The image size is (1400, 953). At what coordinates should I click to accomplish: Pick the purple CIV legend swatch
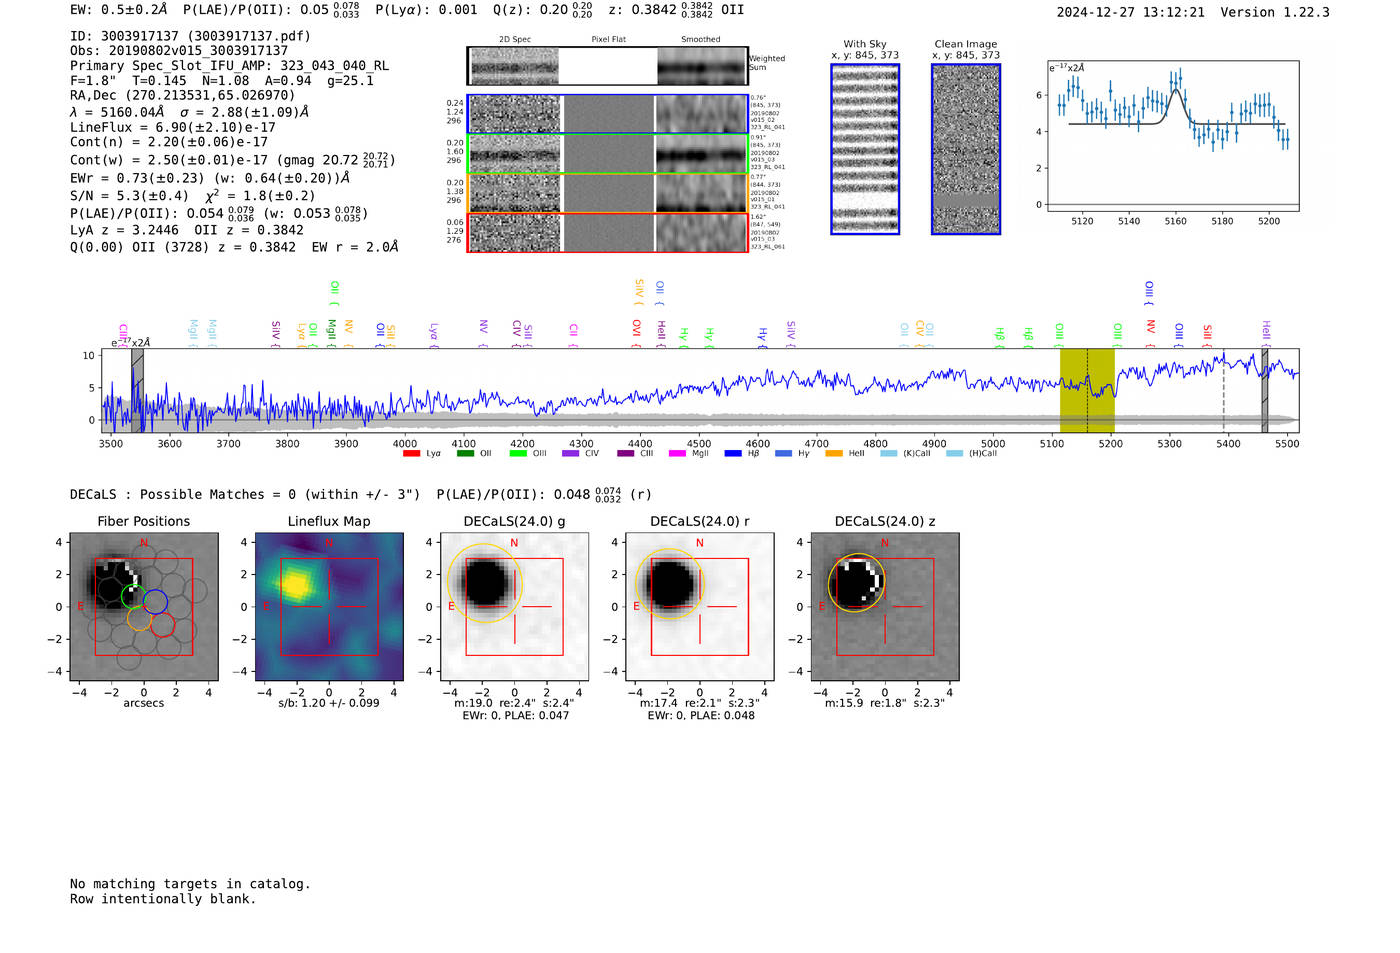pos(571,454)
